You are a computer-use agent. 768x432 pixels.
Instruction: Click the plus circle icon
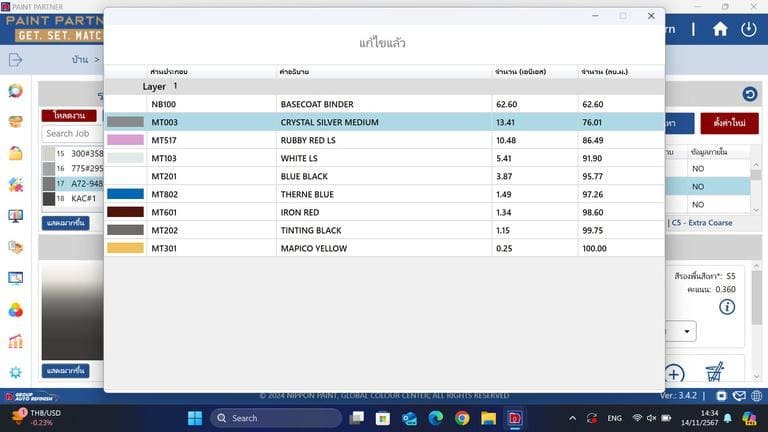[675, 374]
